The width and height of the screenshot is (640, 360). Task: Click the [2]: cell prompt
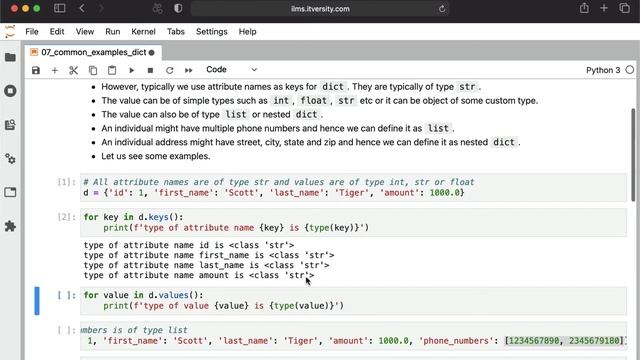pyautogui.click(x=67, y=217)
